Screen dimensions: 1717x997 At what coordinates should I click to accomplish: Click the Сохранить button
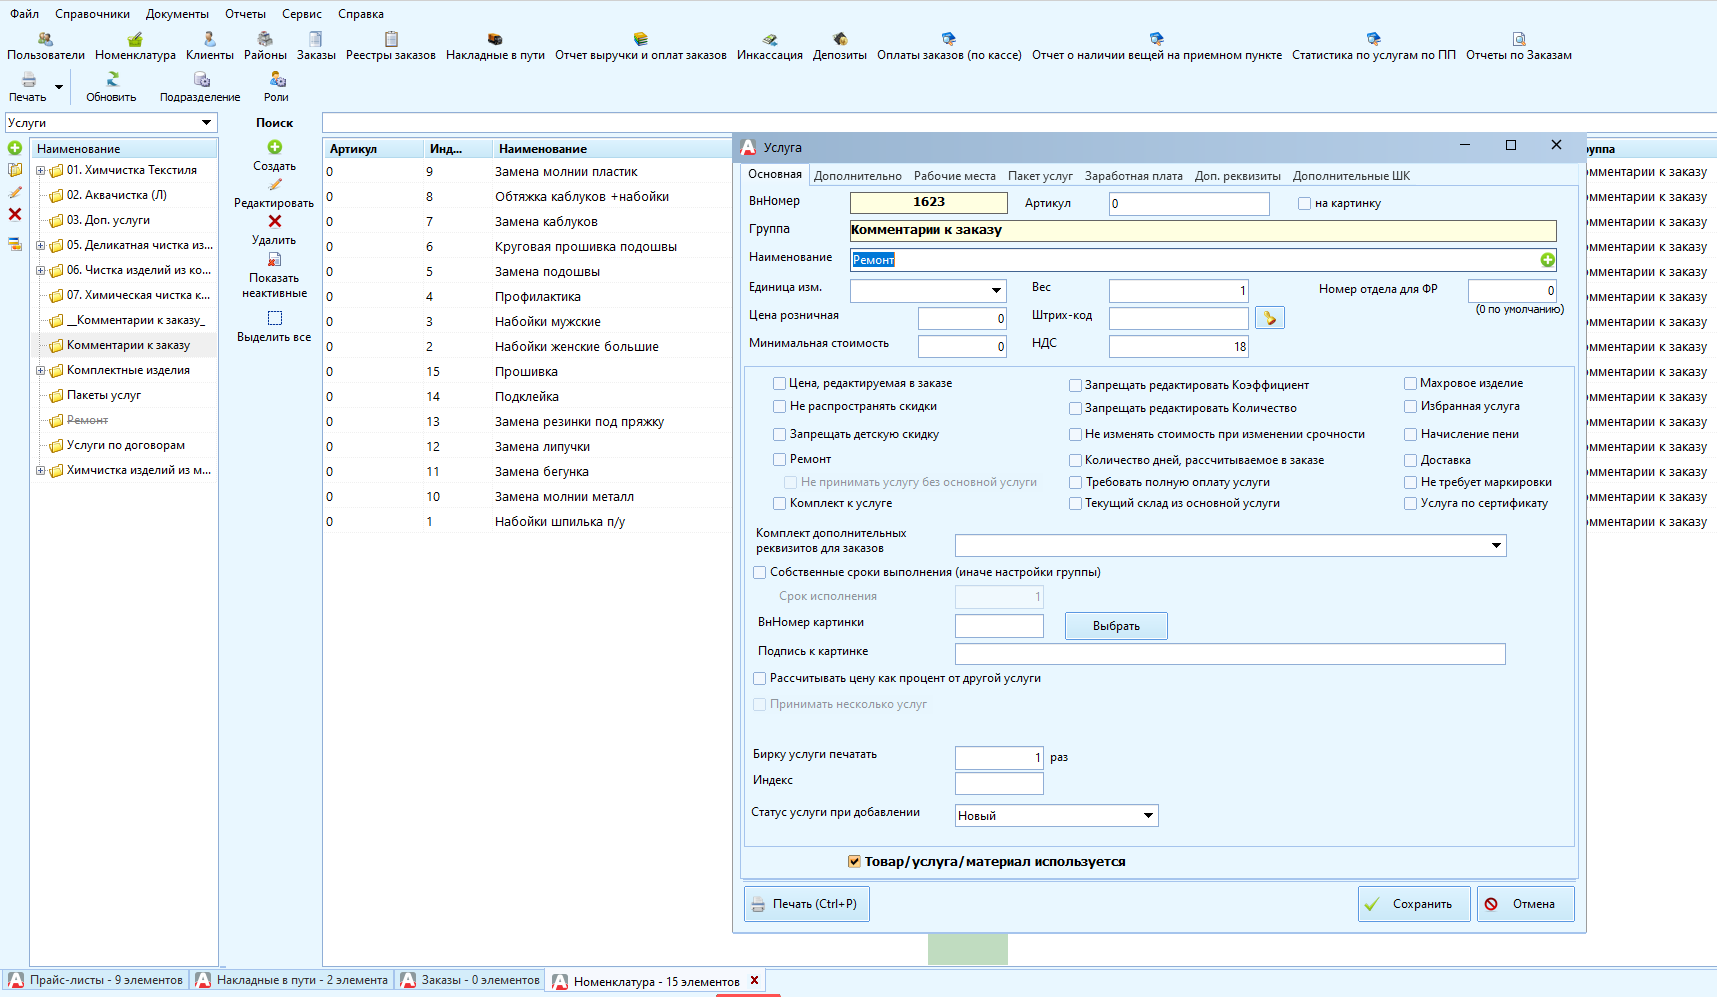1413,904
